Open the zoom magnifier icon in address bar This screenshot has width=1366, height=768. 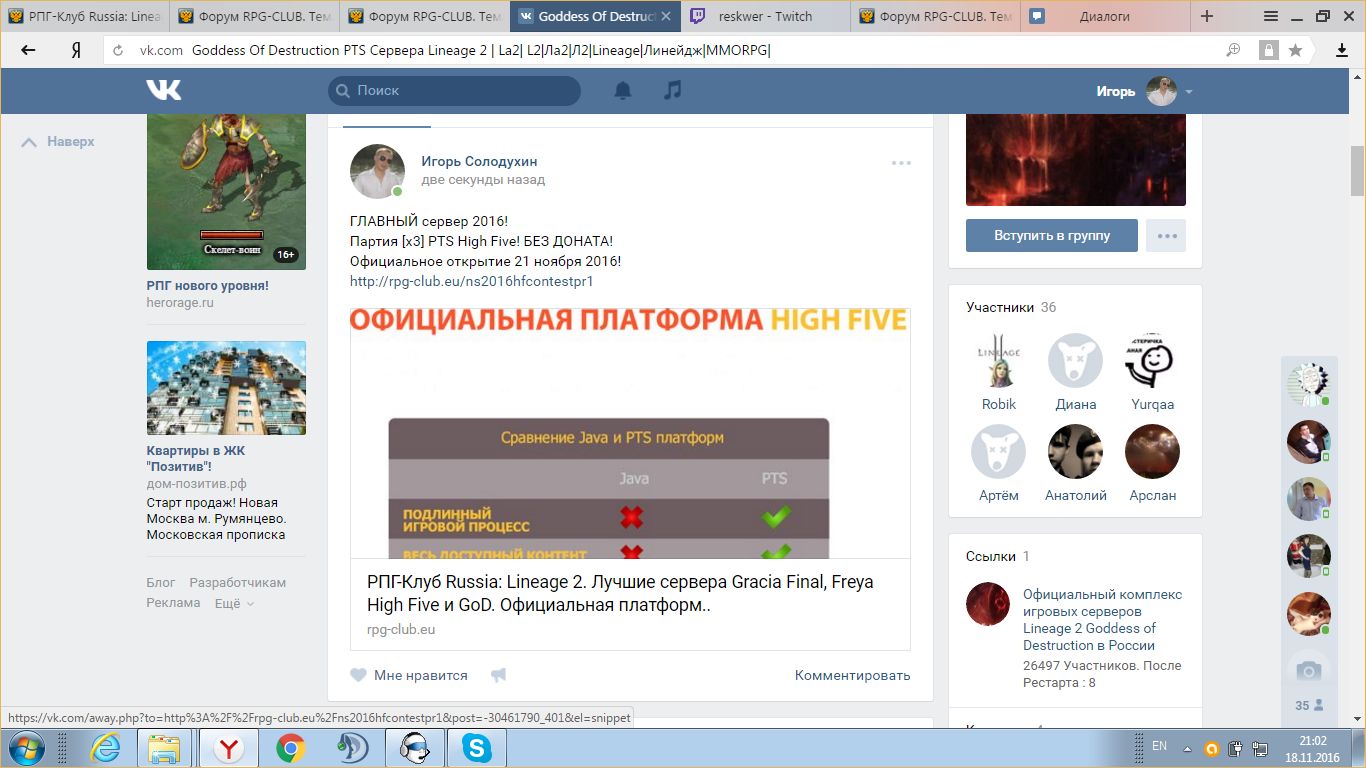pyautogui.click(x=1234, y=50)
